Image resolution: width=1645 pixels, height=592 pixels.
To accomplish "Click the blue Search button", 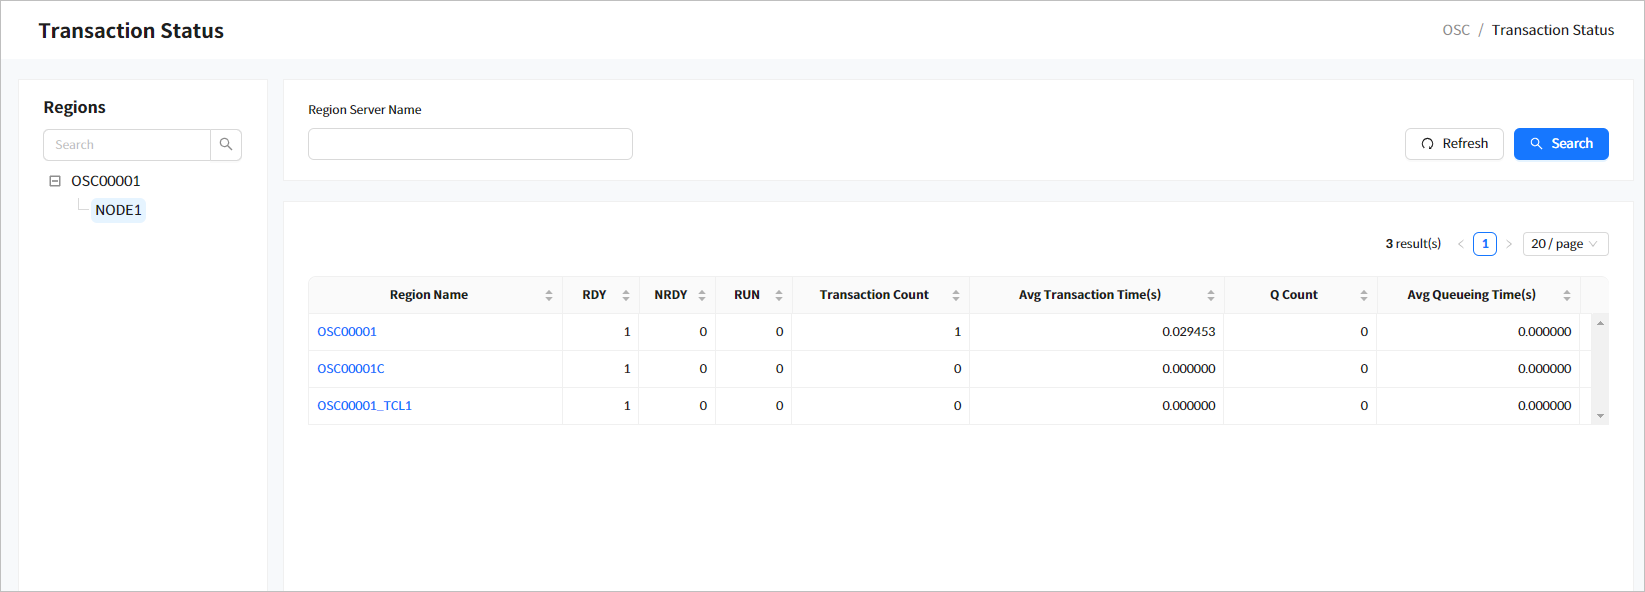I will coord(1560,144).
